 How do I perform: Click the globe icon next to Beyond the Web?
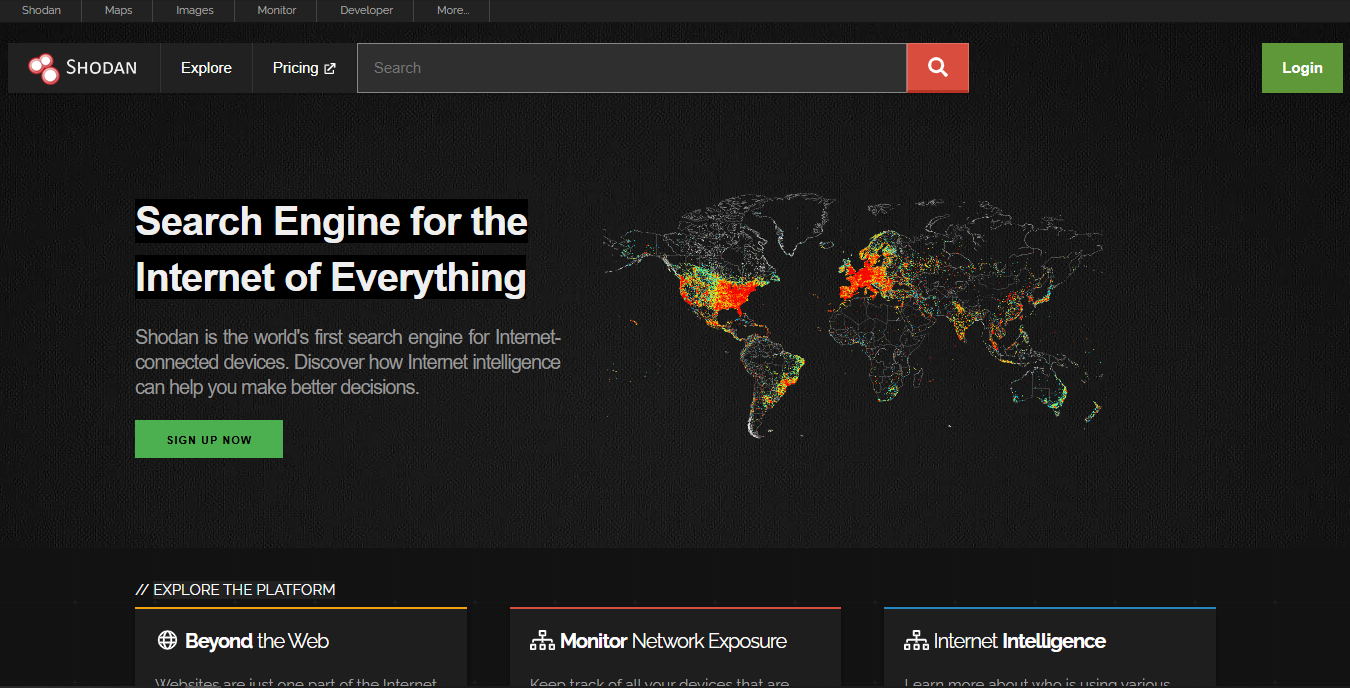coord(167,641)
